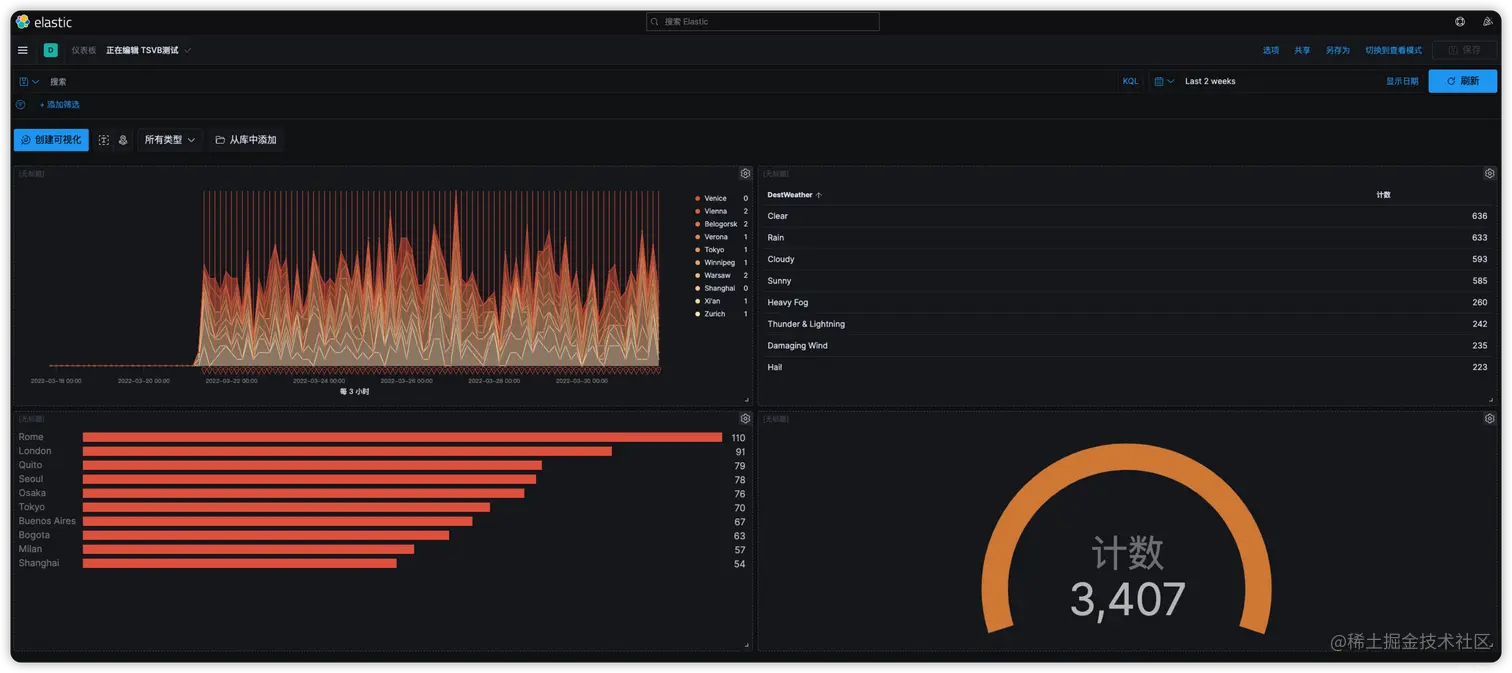Open the date quick-select calendar dropdown

(1163, 82)
